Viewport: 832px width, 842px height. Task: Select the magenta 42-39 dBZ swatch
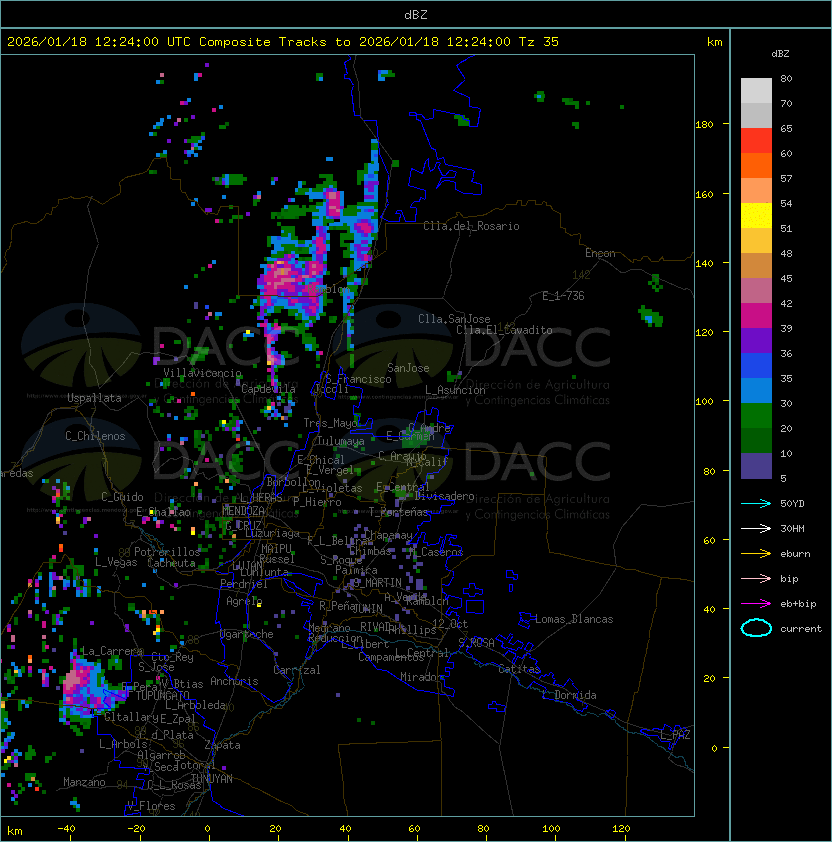(756, 315)
